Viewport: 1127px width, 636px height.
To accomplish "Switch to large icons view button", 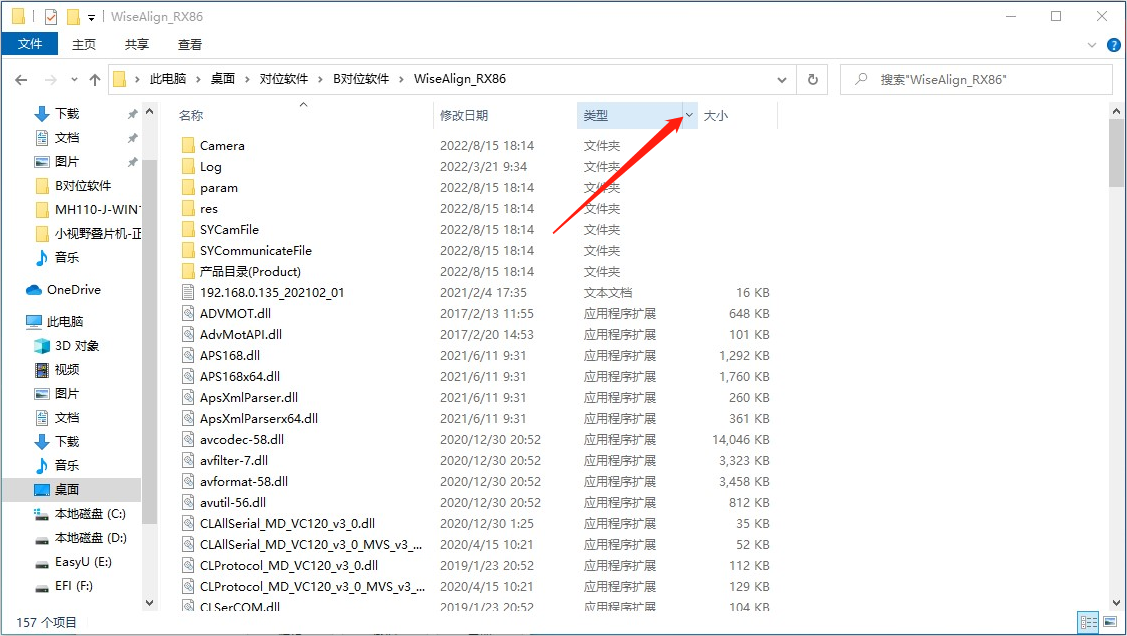I will pyautogui.click(x=1111, y=622).
